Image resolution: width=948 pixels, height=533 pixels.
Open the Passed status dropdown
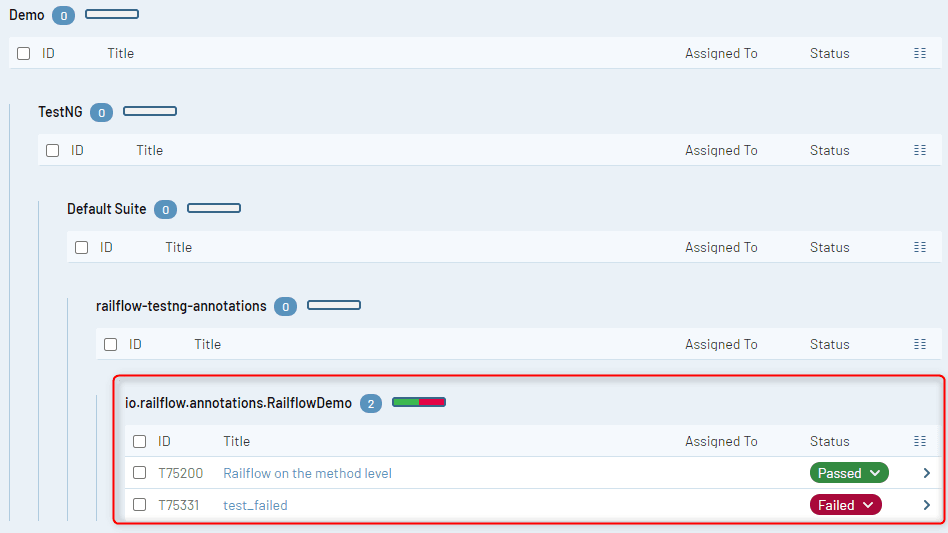[x=849, y=473]
